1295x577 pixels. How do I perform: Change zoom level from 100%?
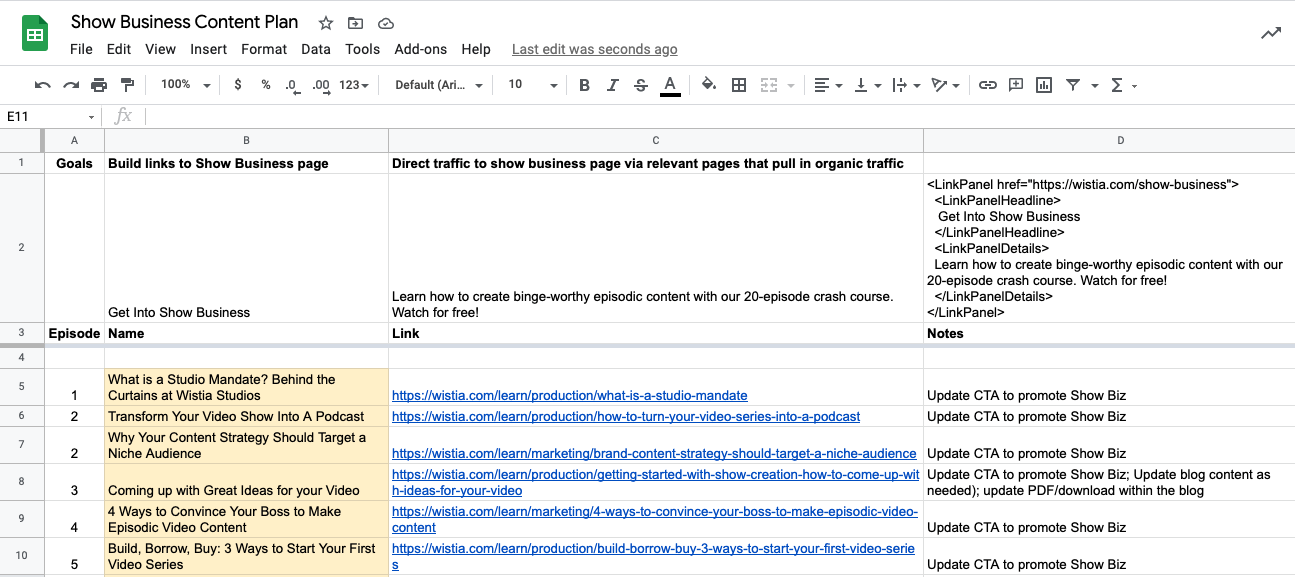tap(185, 85)
